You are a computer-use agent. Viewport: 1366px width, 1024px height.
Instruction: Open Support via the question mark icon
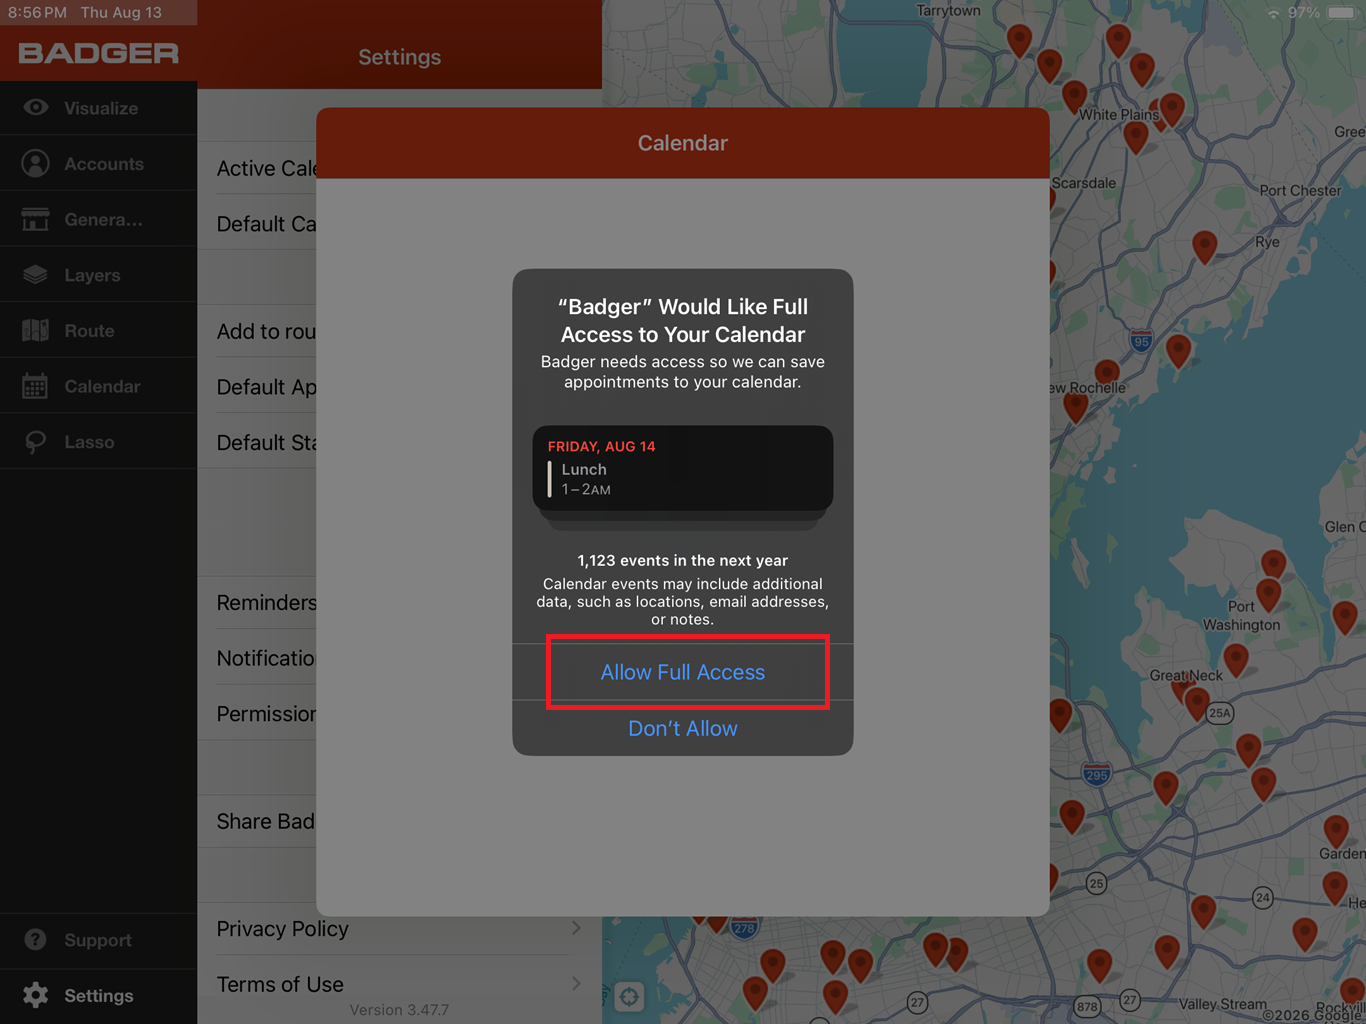(36, 939)
